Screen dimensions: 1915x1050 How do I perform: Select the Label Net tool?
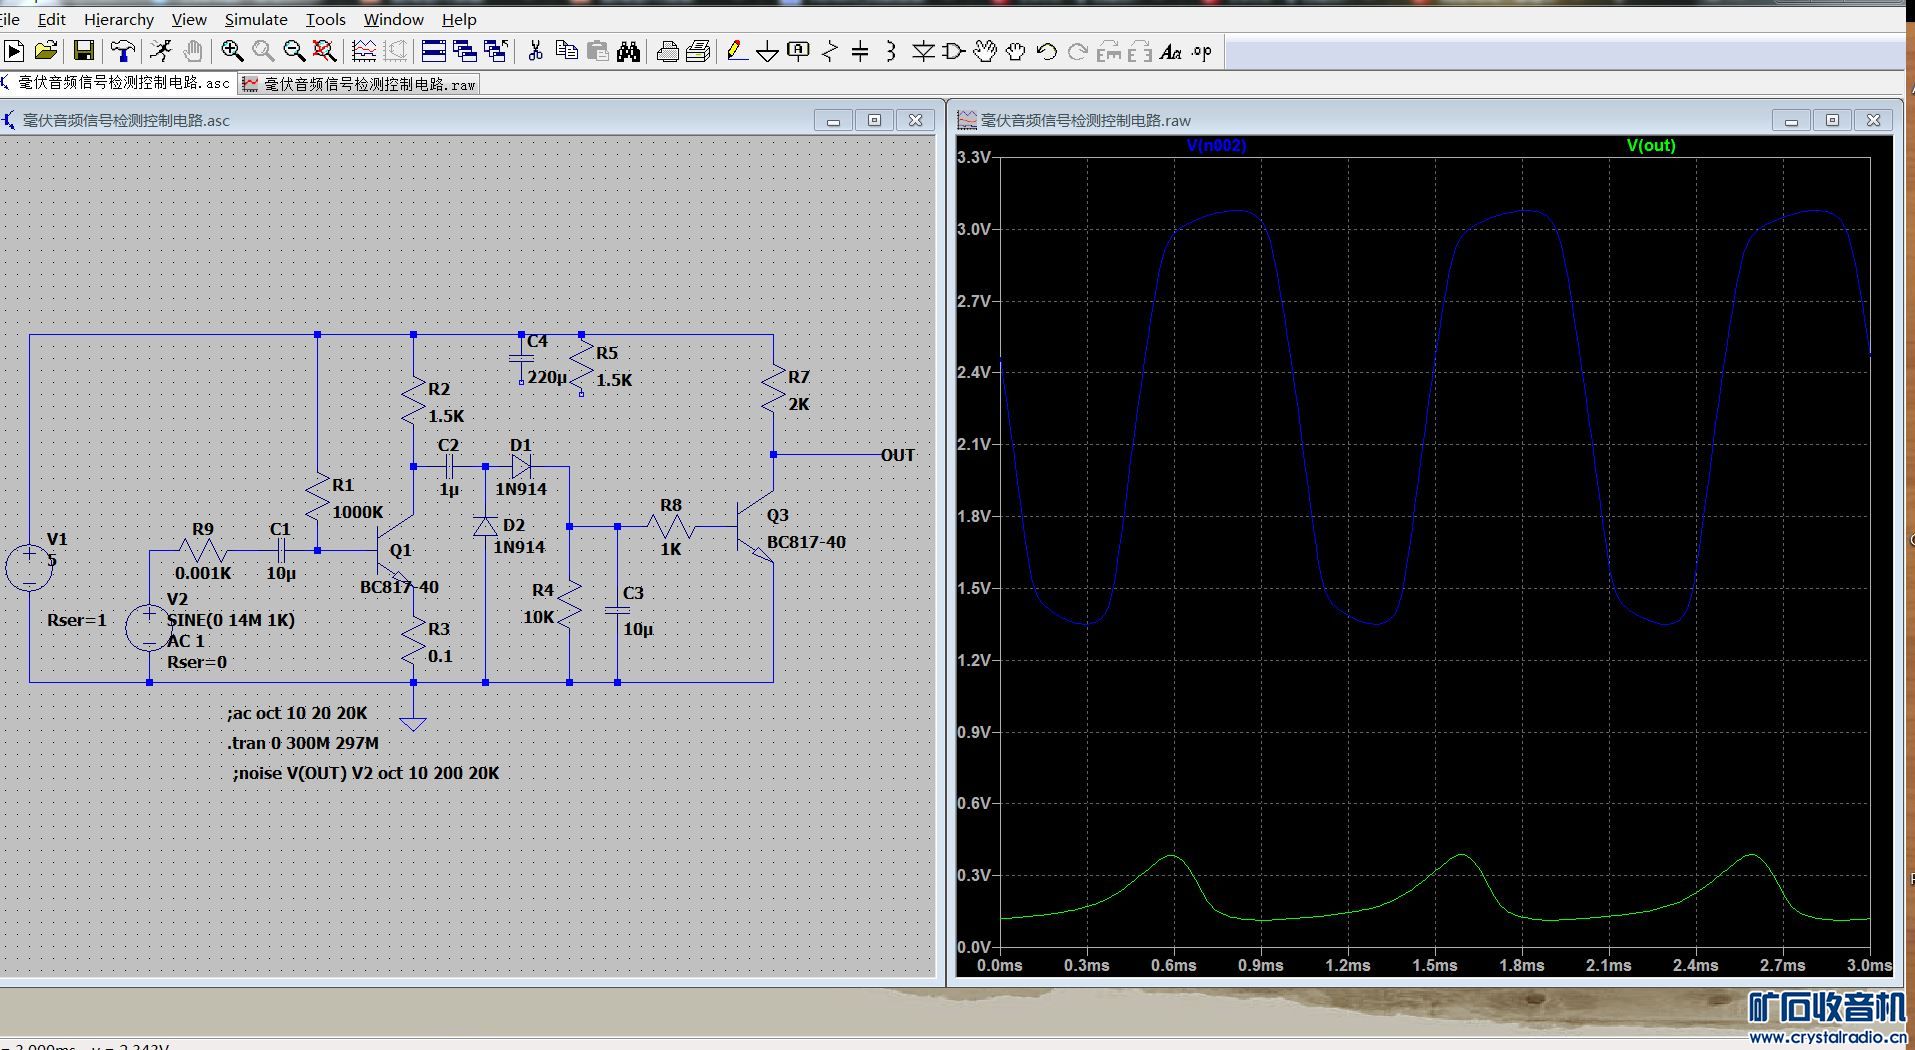(798, 51)
